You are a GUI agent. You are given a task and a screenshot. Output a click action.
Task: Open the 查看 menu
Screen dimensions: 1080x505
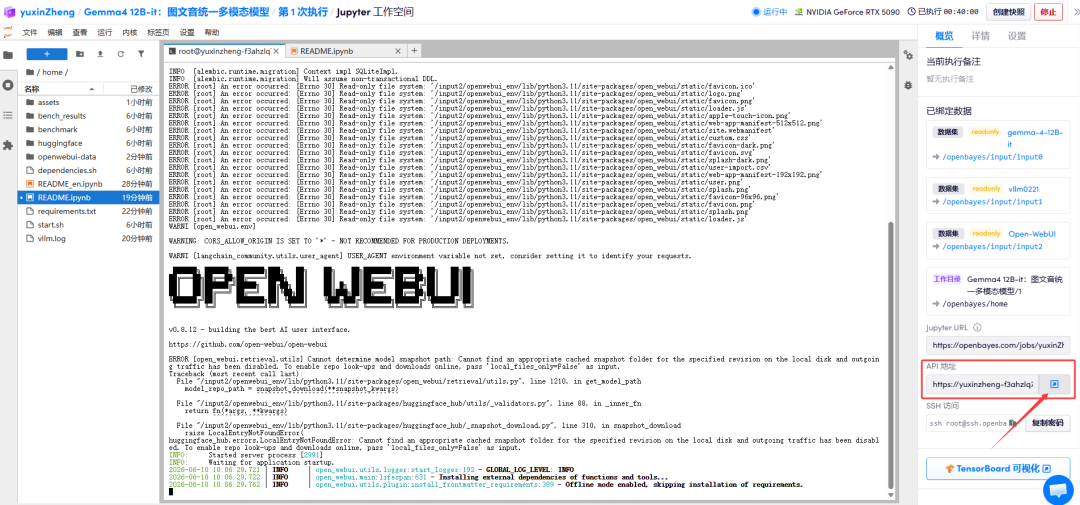point(80,32)
